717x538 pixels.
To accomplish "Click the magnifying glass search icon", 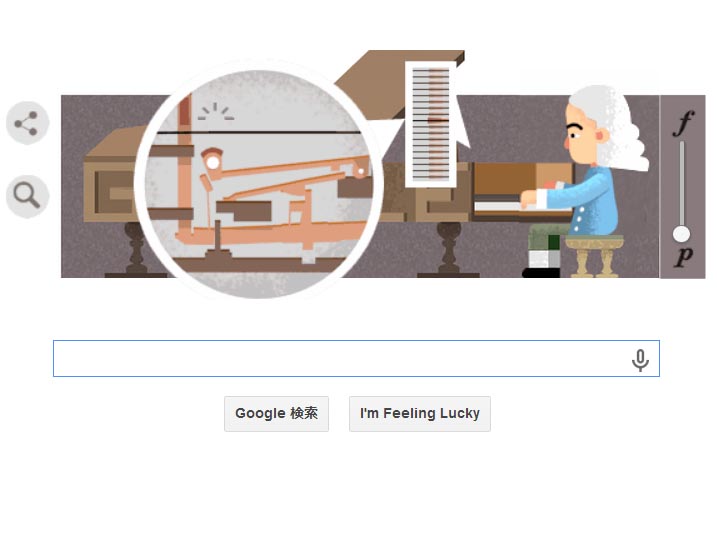I will [x=27, y=196].
